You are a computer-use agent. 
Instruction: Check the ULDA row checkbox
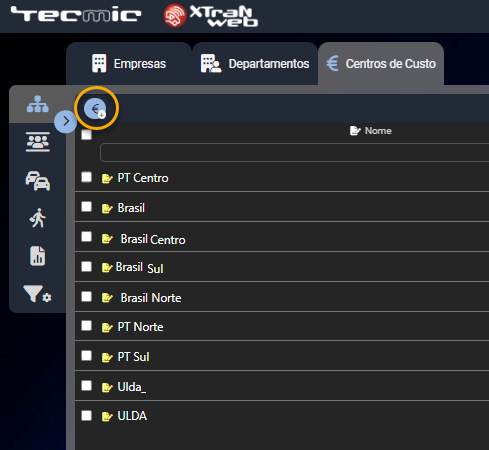(87, 415)
